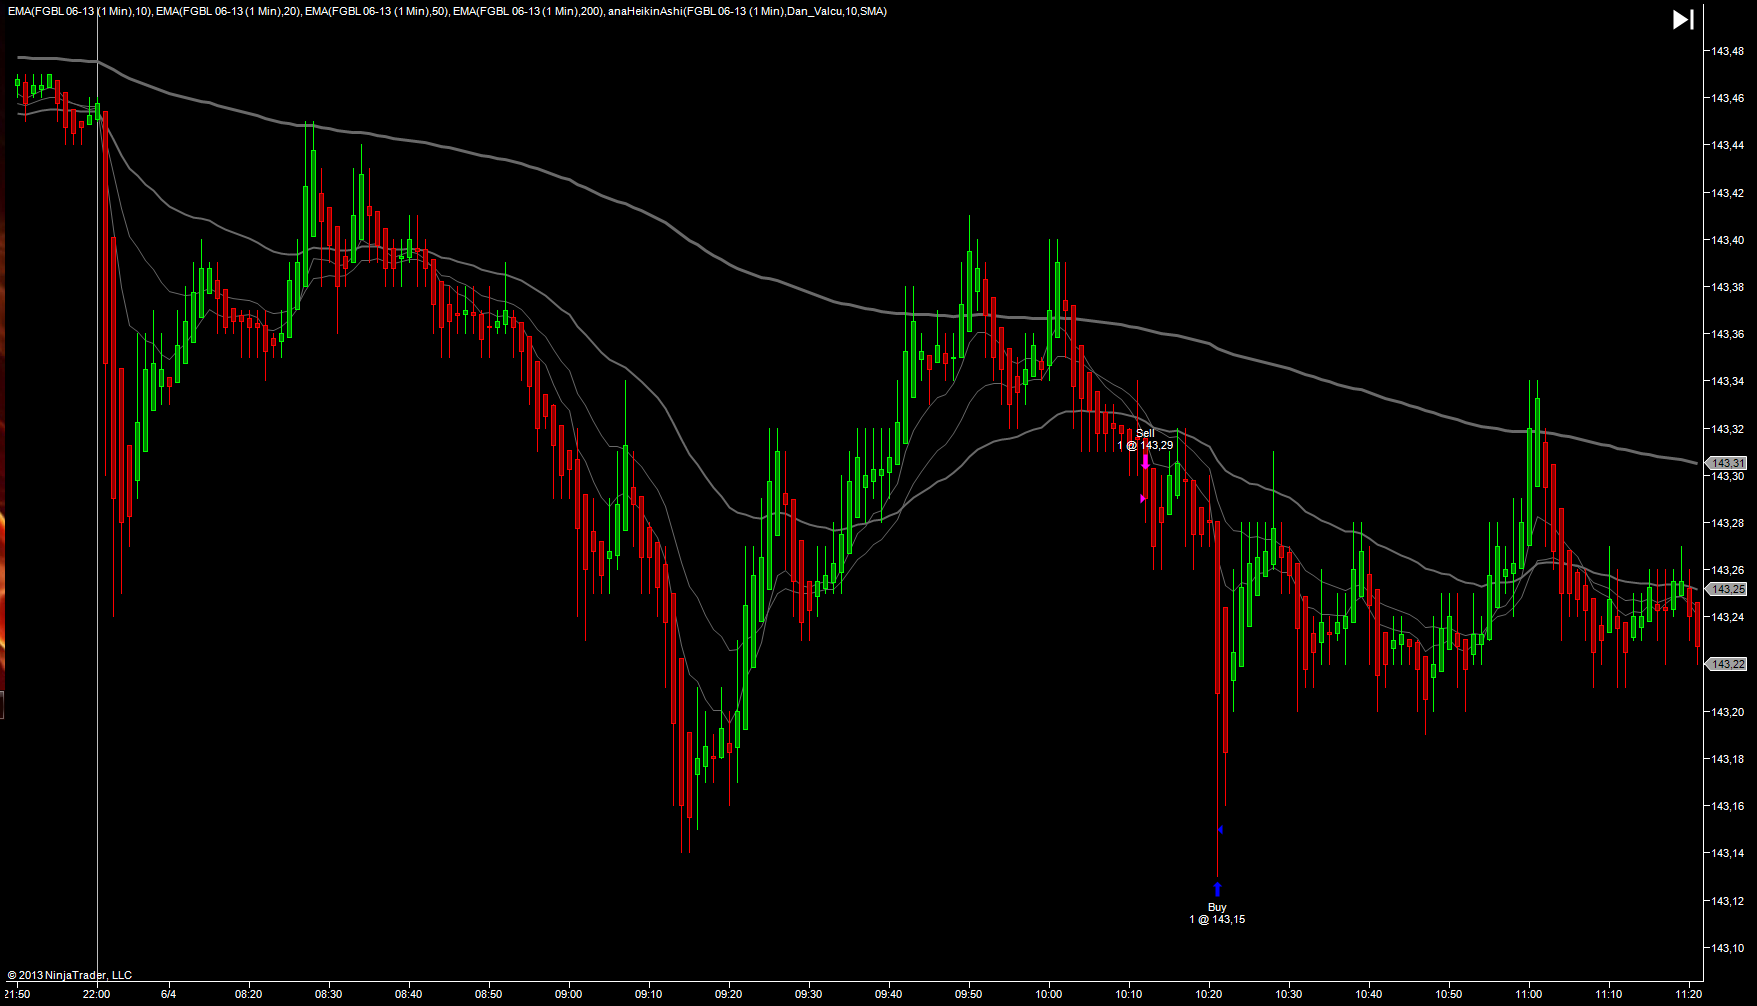
Task: Click the 143,14 price scale label
Action: pyautogui.click(x=1728, y=853)
